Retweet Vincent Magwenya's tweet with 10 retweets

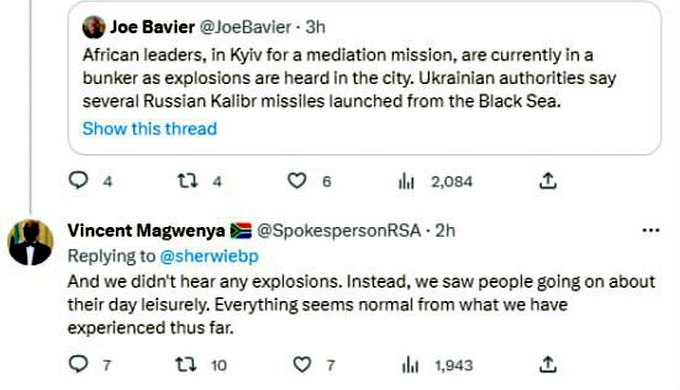(x=185, y=364)
